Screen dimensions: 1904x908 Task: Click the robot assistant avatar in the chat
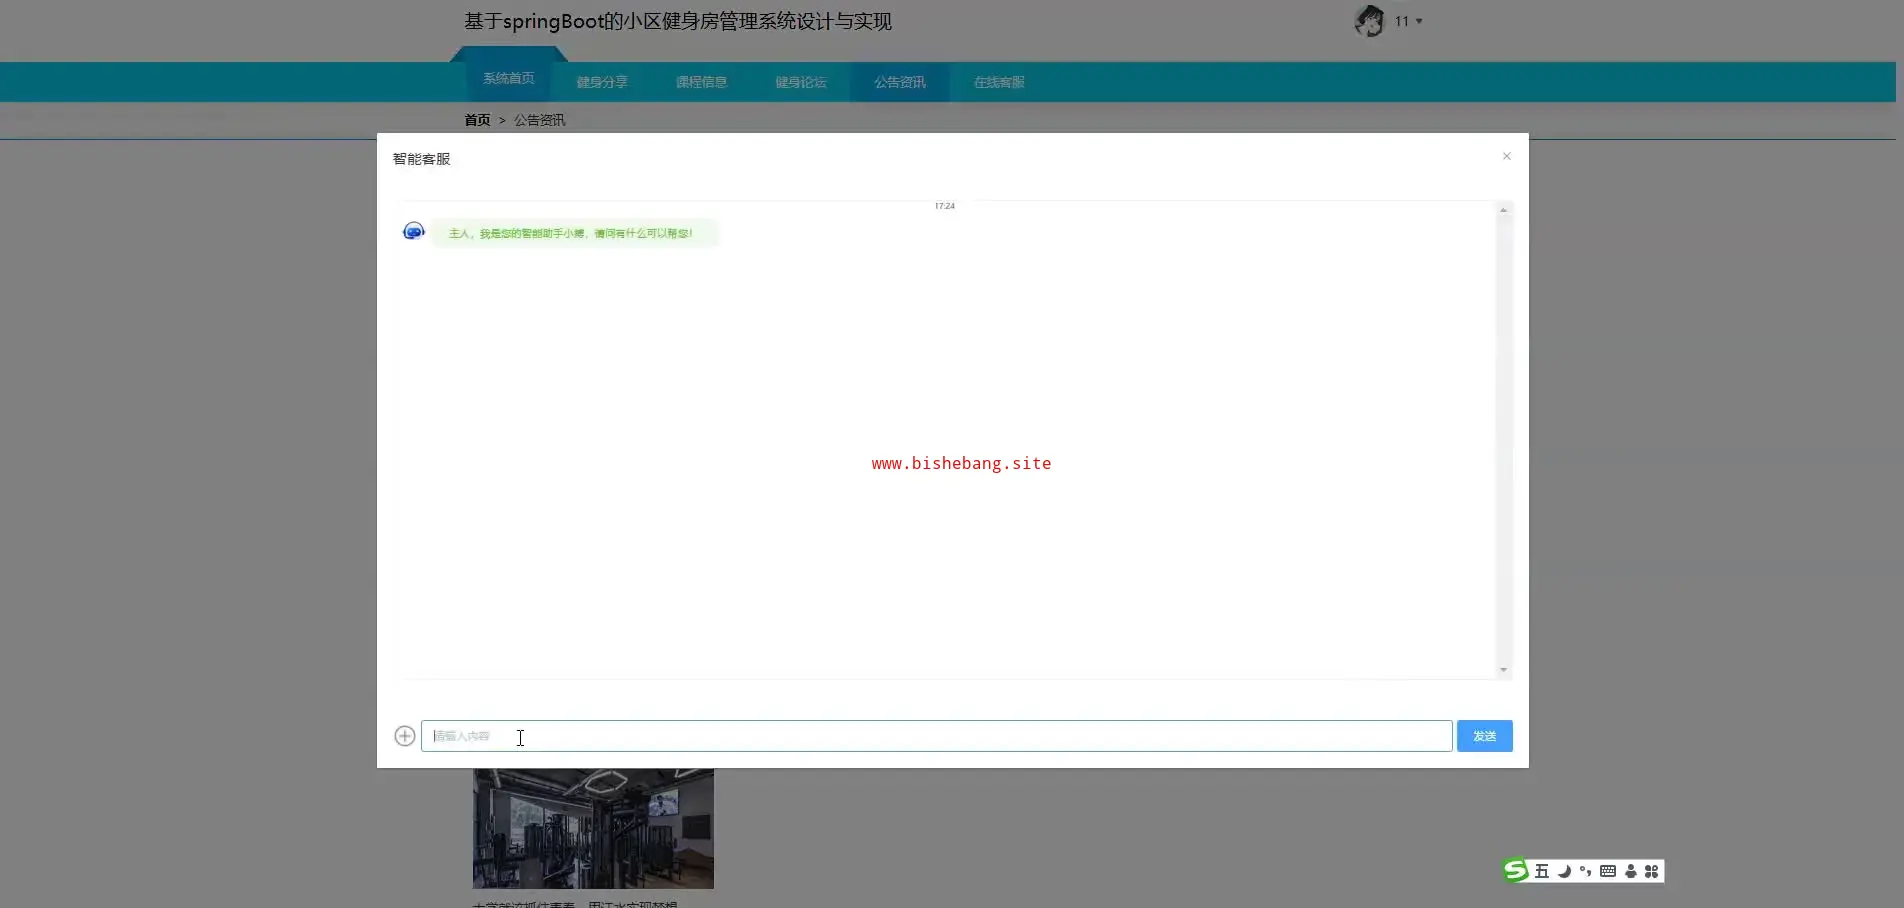click(413, 232)
